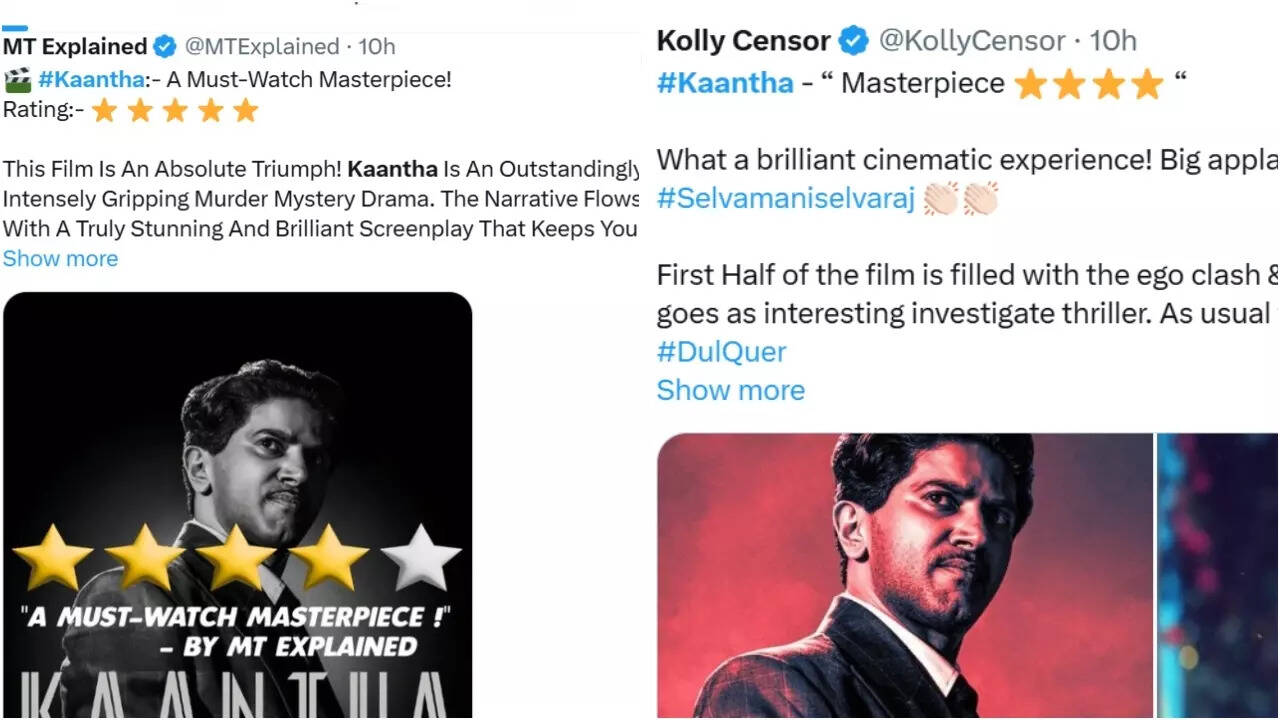Open the @MTExplained handle

tap(262, 47)
